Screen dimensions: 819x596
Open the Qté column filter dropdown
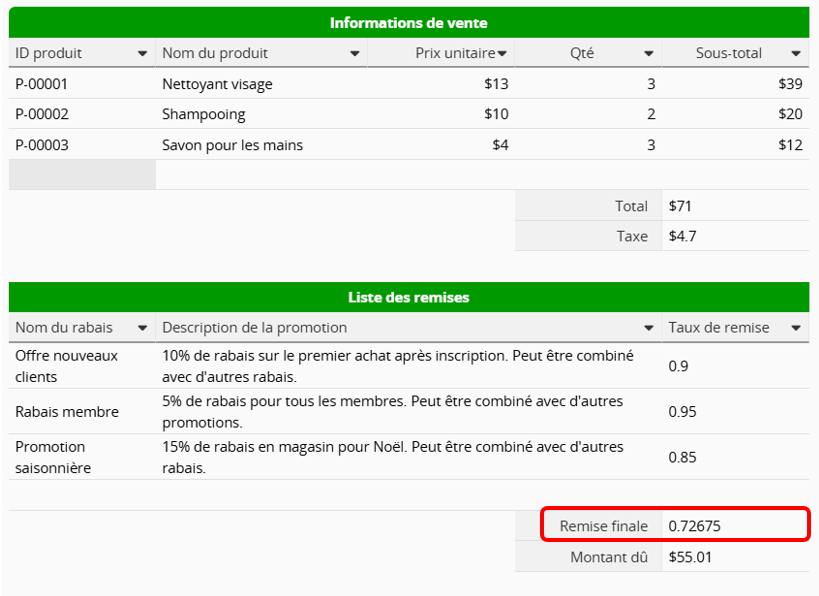[649, 54]
